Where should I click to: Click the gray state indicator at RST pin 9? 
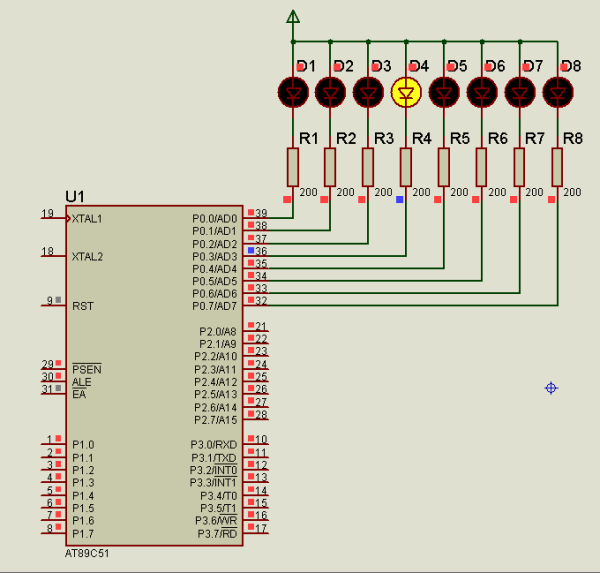[58, 300]
